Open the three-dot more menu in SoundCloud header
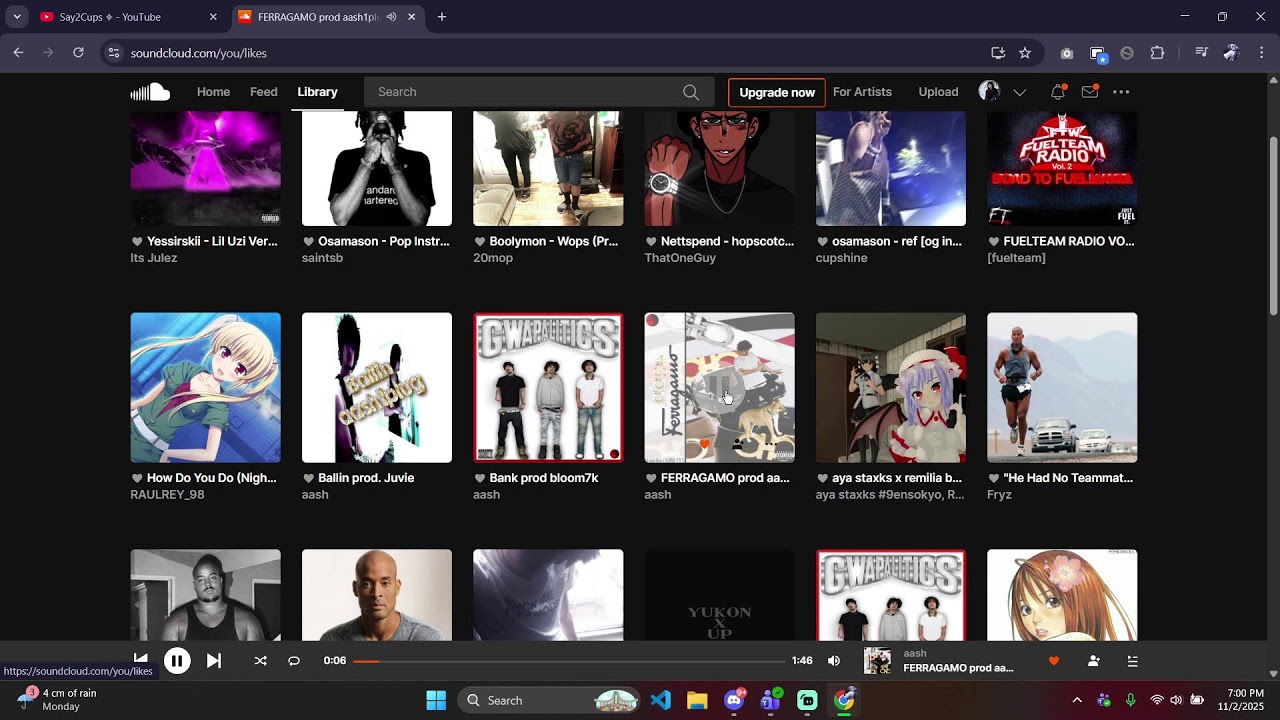 [x=1121, y=92]
